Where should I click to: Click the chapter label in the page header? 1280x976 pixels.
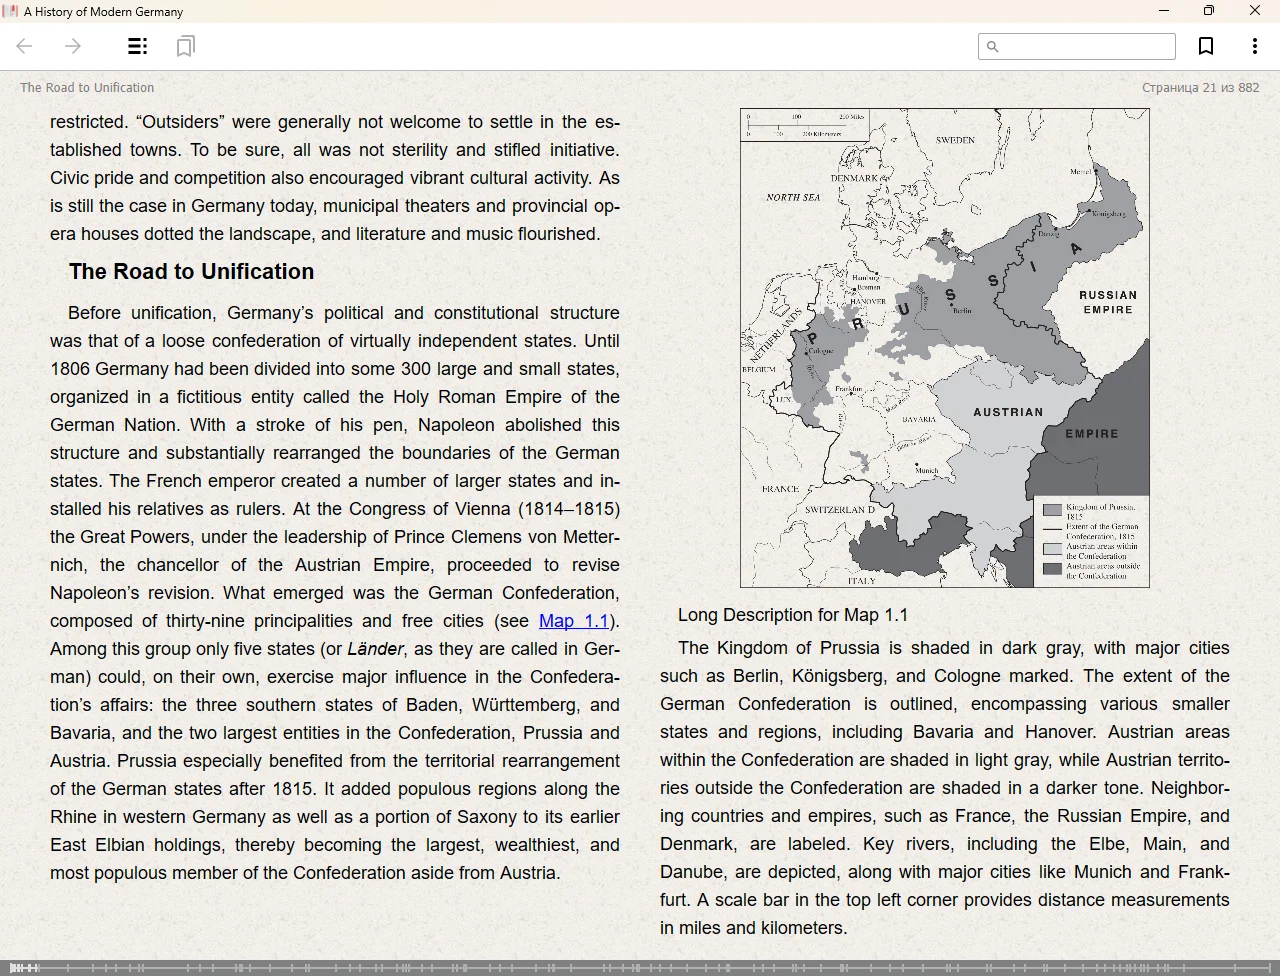tap(87, 88)
